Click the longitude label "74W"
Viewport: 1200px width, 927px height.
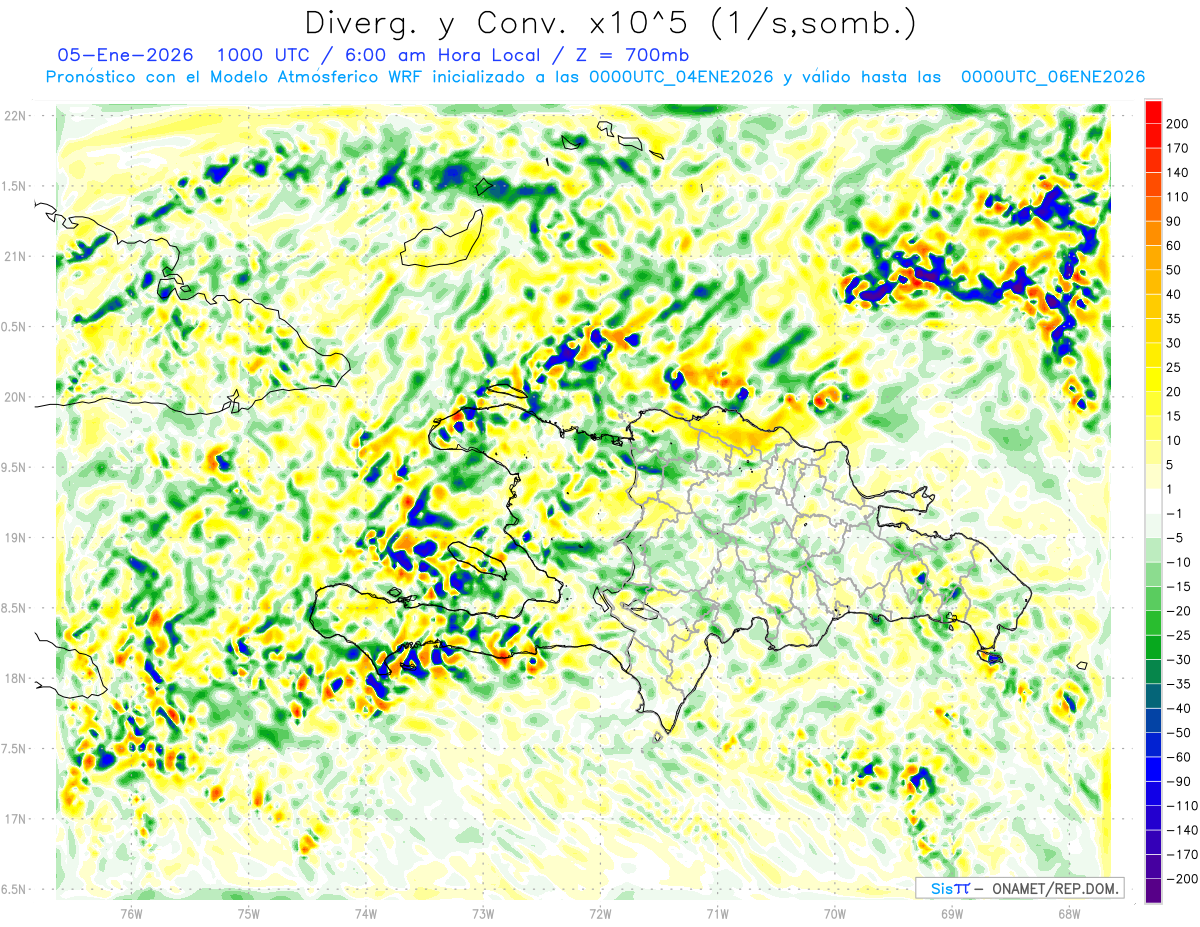tap(366, 913)
